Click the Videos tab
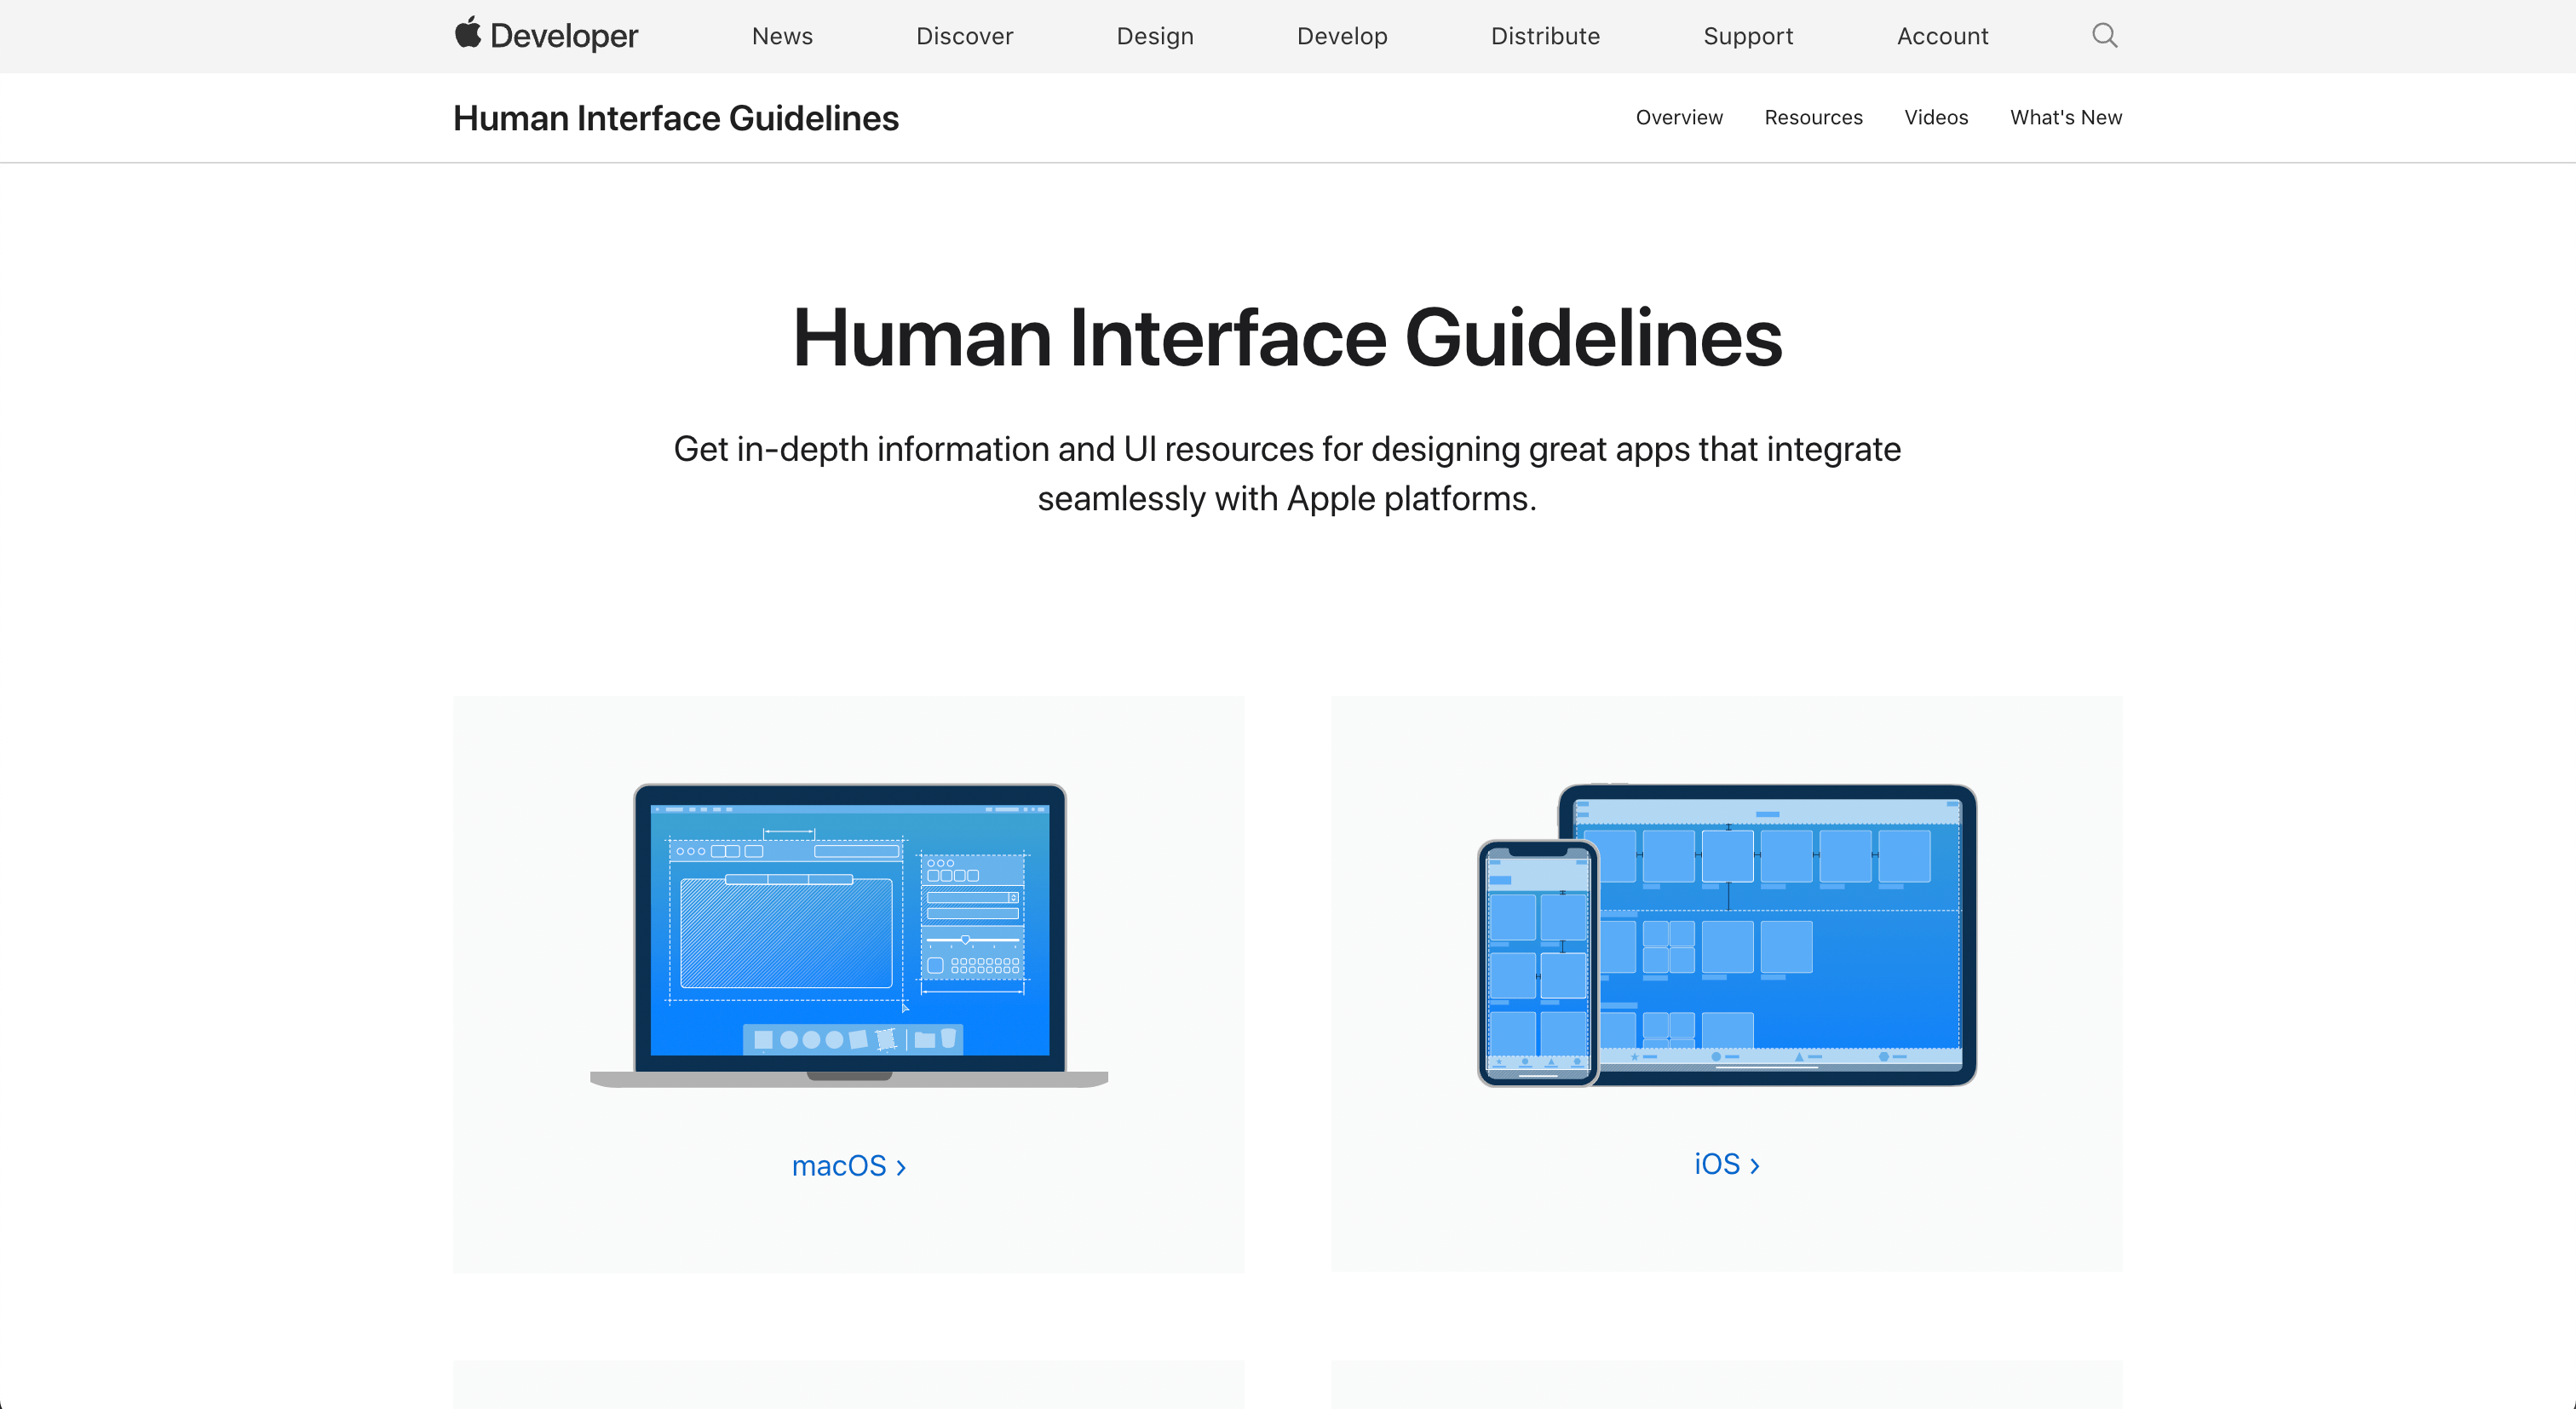Screen dimensions: 2576x1409 click(x=1936, y=116)
